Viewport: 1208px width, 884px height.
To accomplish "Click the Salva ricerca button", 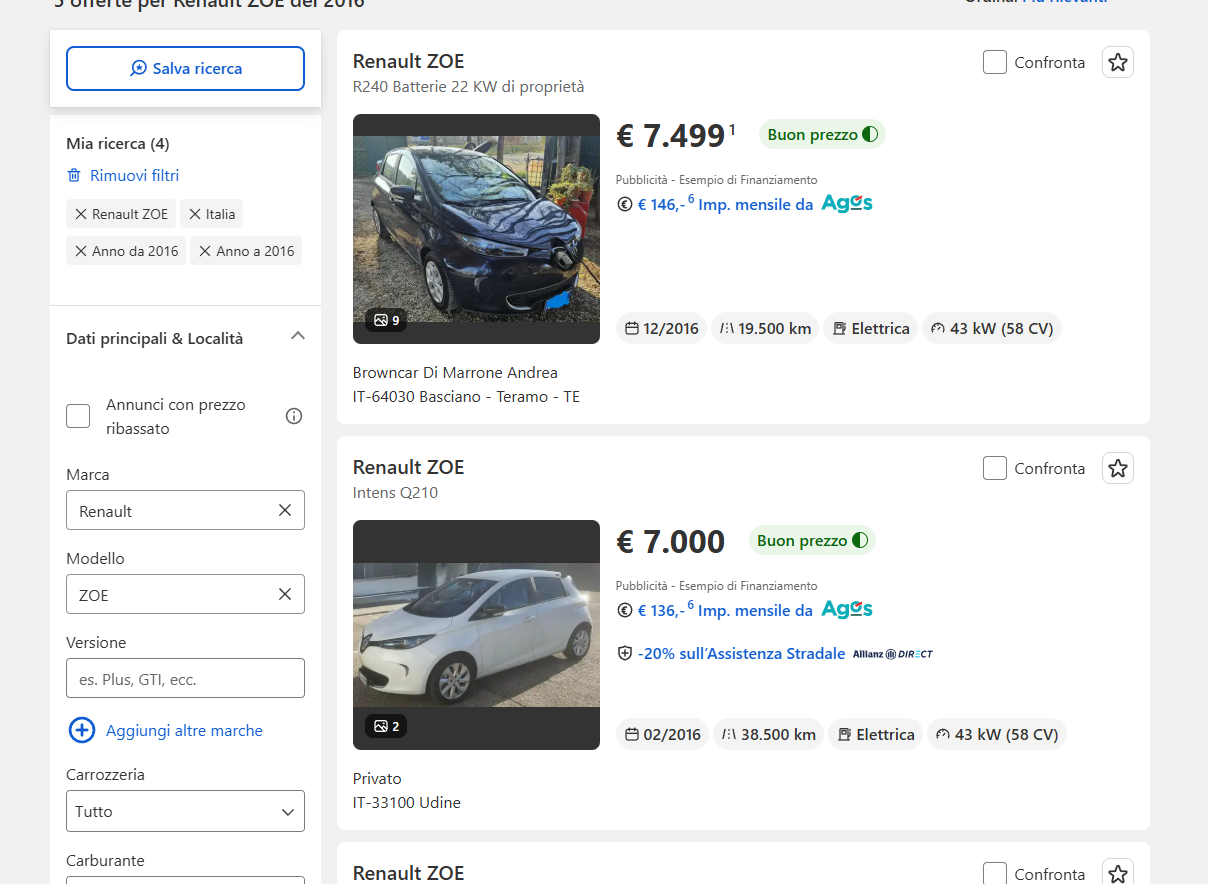I will [x=185, y=69].
